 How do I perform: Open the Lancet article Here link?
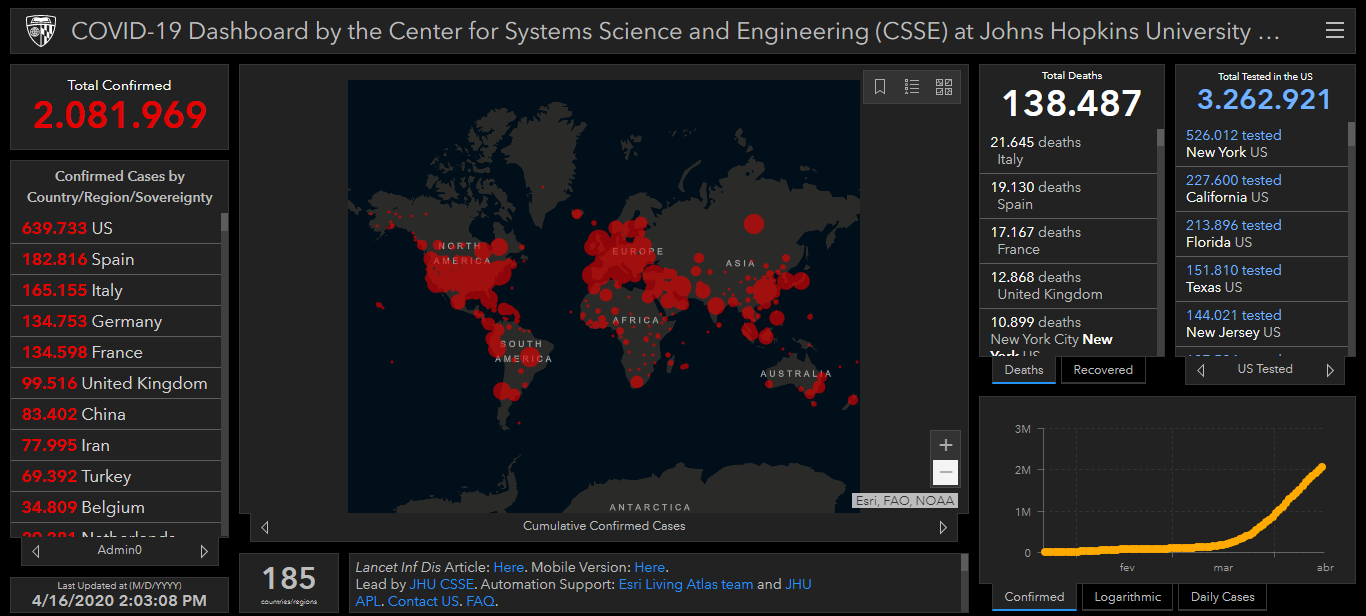pyautogui.click(x=508, y=567)
